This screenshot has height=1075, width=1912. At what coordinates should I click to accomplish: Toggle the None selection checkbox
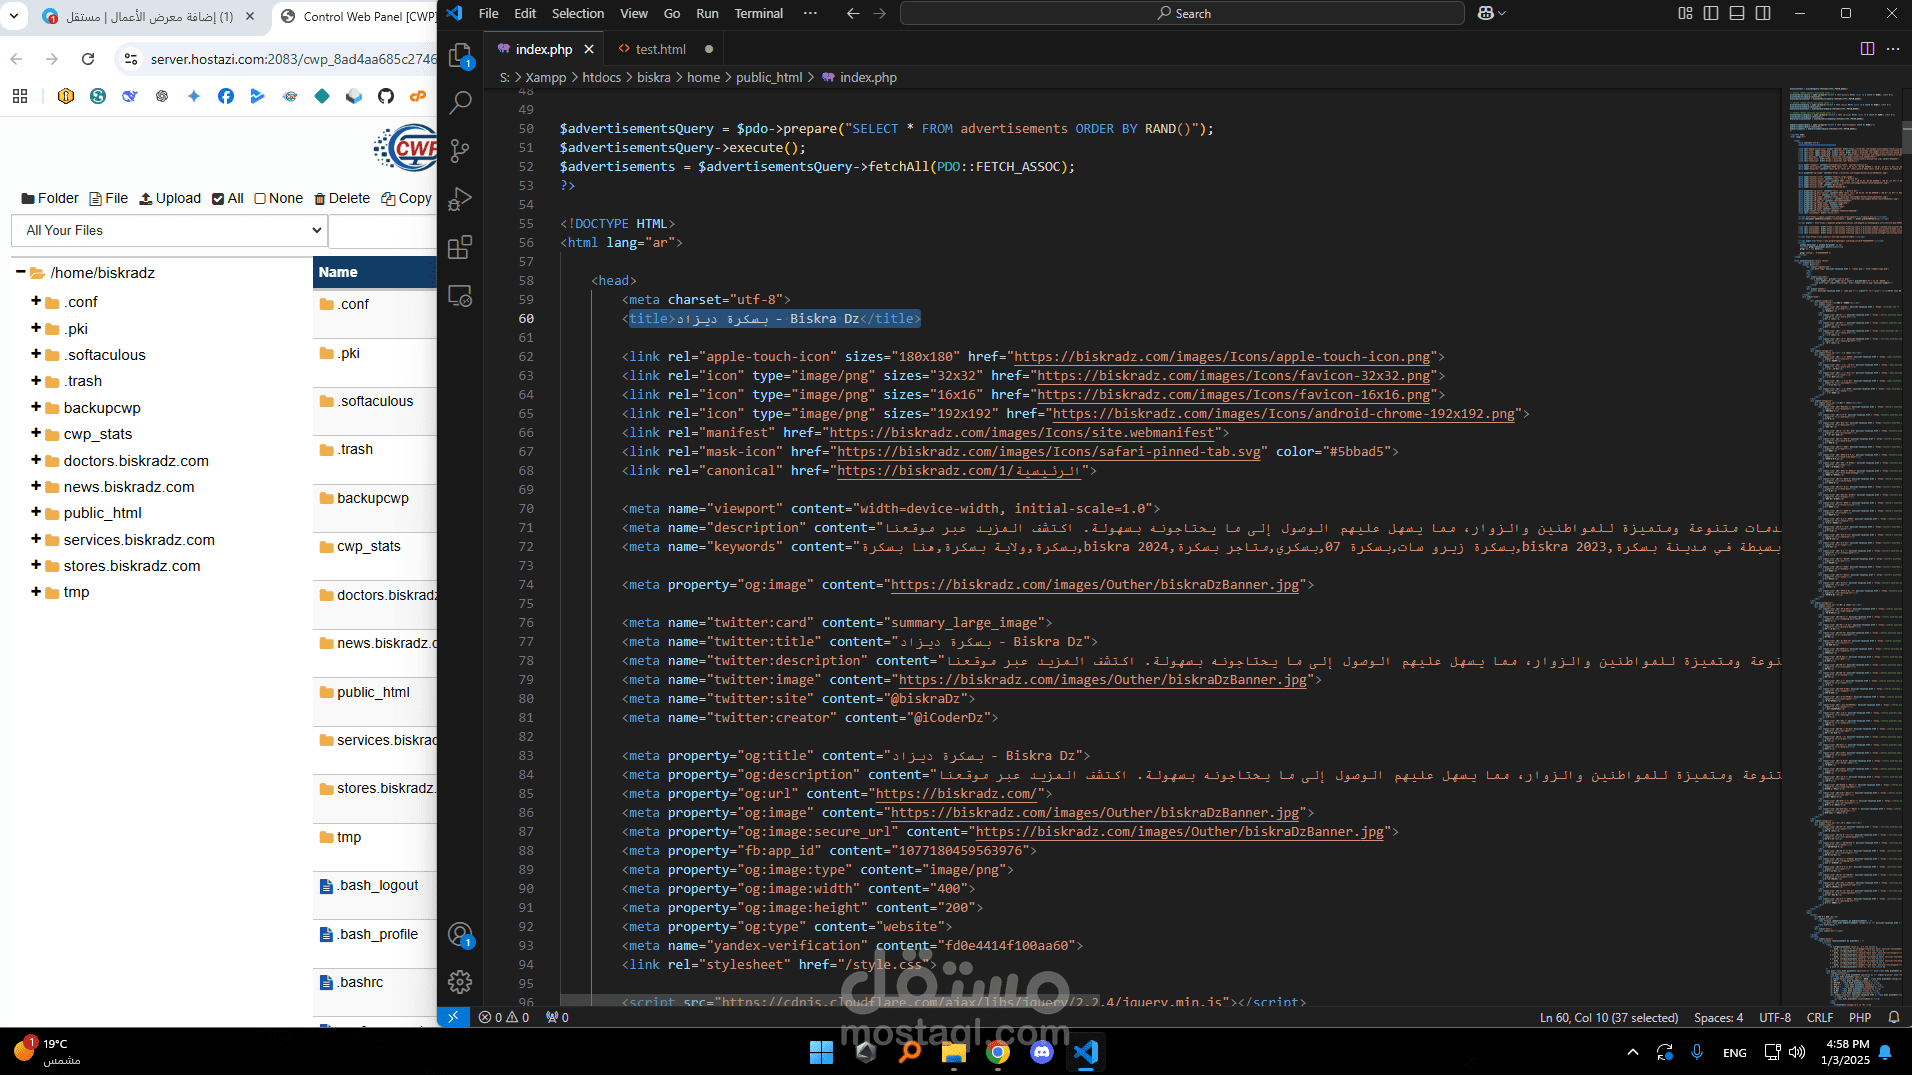[x=260, y=199]
